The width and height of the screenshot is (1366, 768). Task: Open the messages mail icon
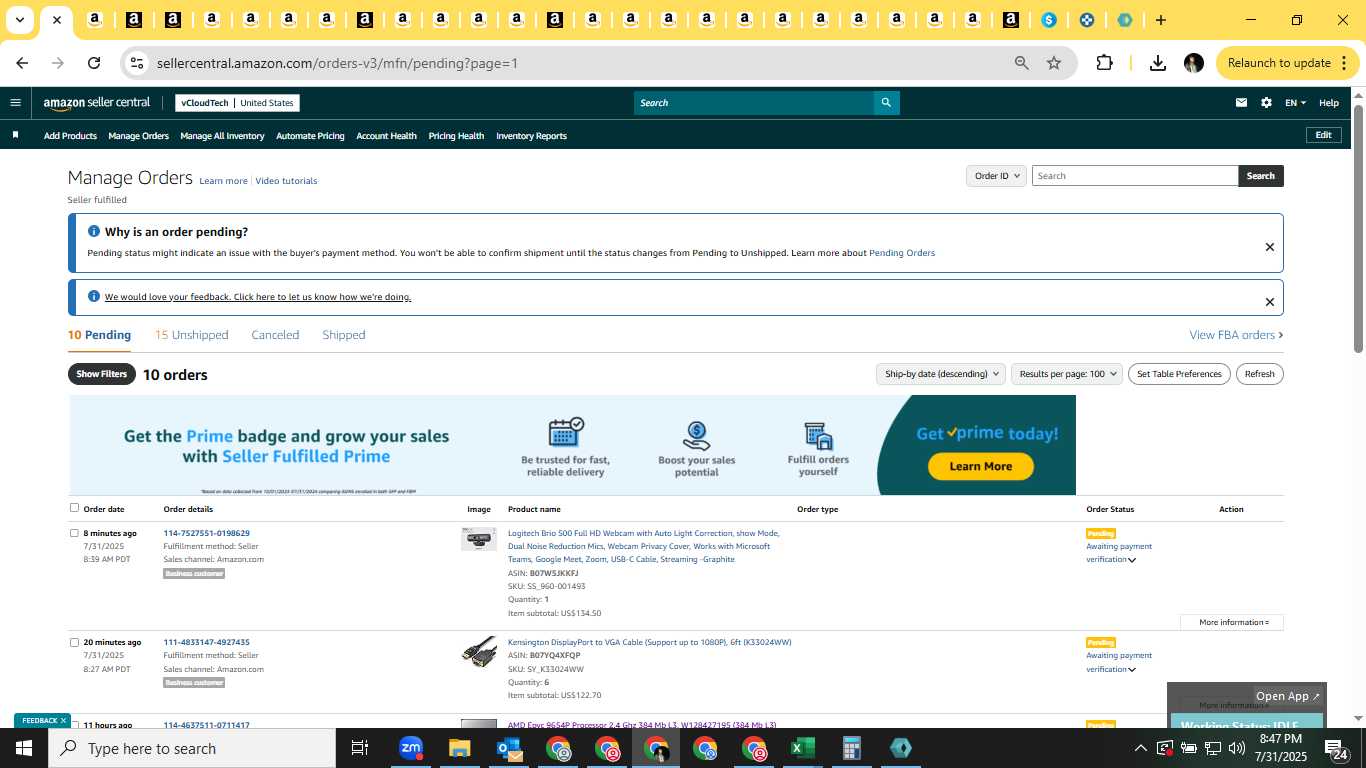tap(1241, 103)
